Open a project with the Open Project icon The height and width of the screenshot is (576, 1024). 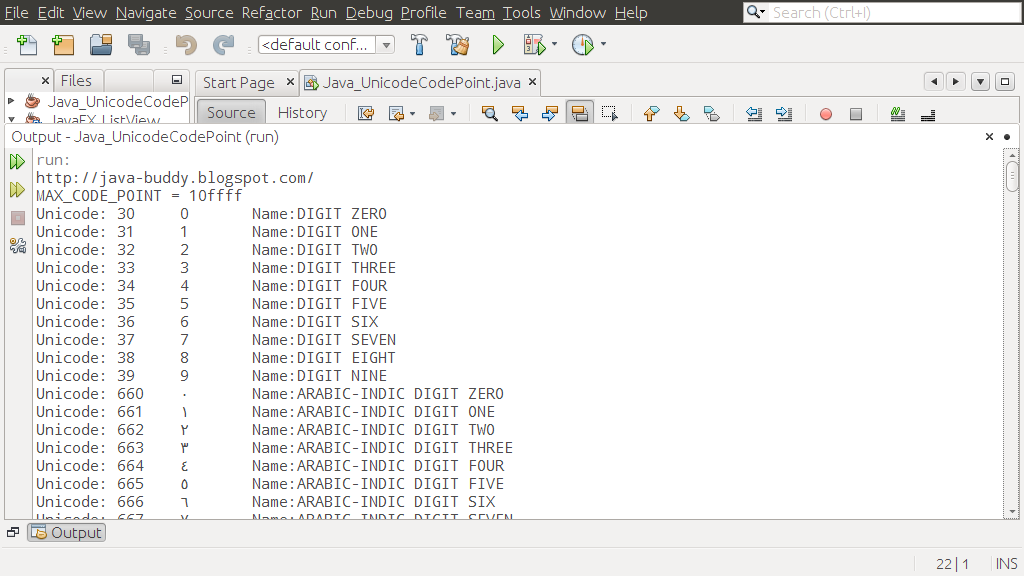tap(103, 44)
